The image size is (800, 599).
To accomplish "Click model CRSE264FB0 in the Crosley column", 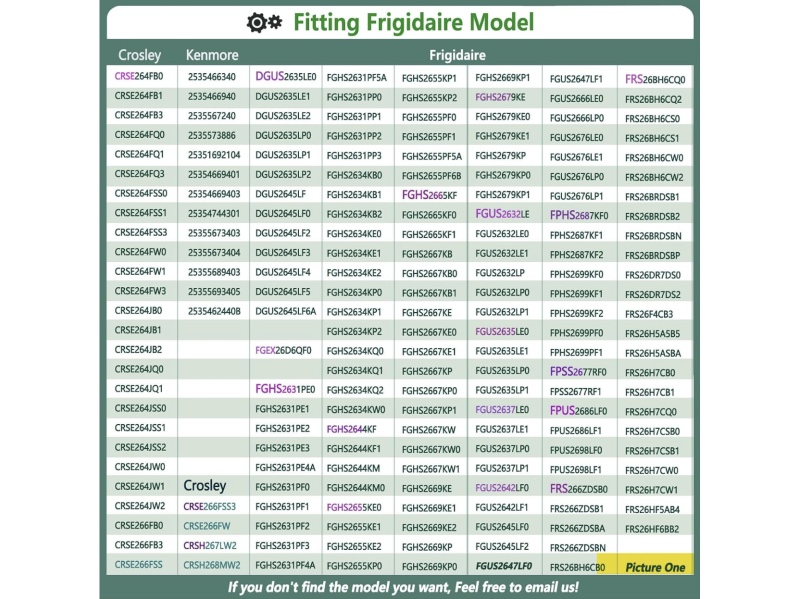I will coord(139,76).
